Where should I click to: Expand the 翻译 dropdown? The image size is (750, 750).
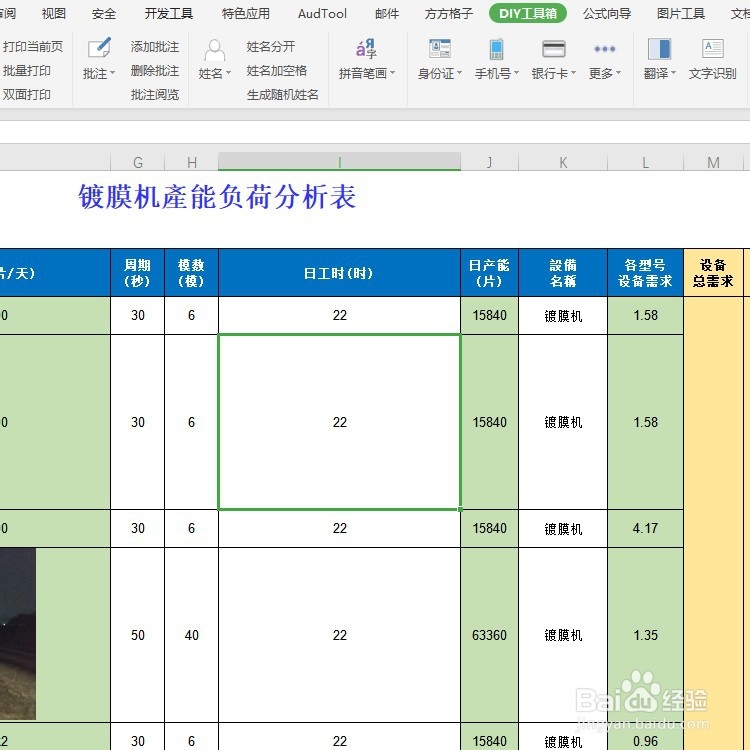coord(673,73)
